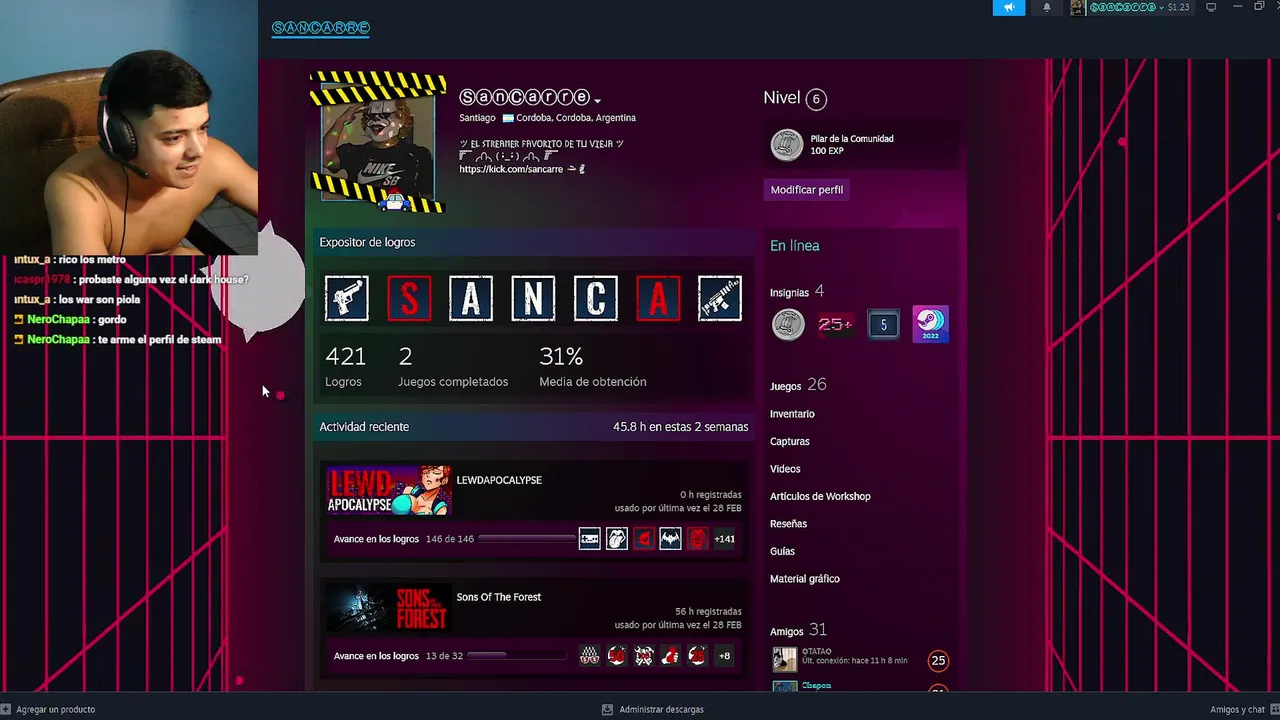Click the LEWDAPOCALYPSE game title

click(x=499, y=480)
